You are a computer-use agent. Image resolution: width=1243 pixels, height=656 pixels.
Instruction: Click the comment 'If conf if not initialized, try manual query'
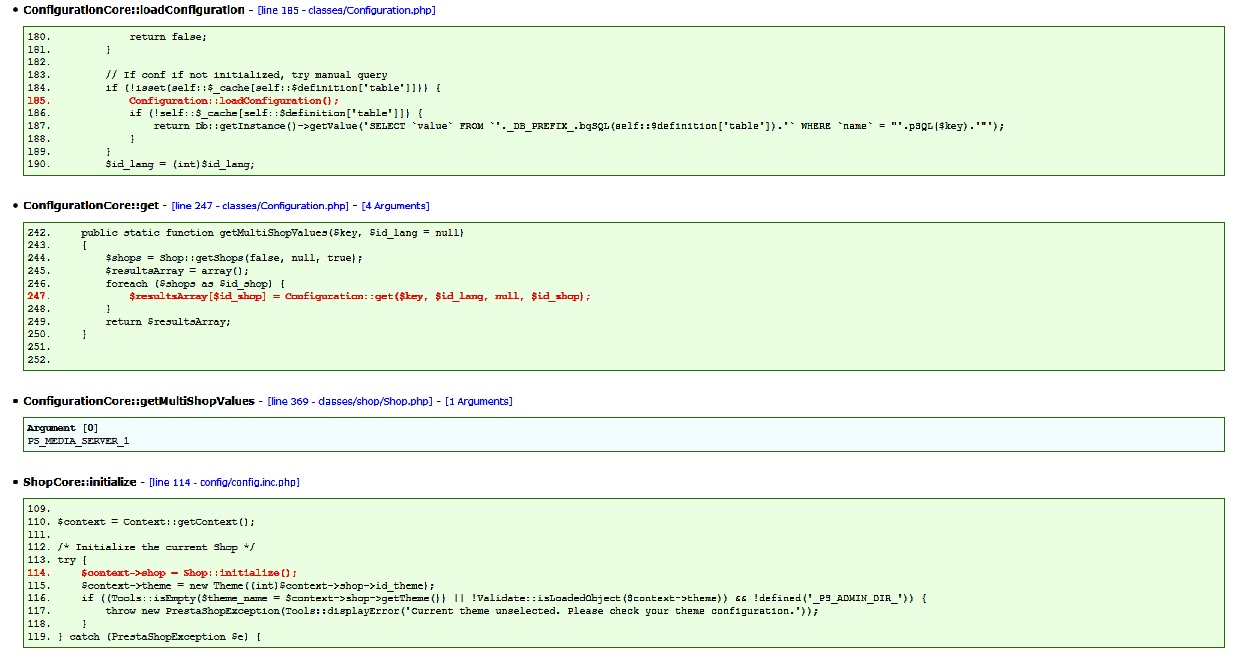(246, 75)
